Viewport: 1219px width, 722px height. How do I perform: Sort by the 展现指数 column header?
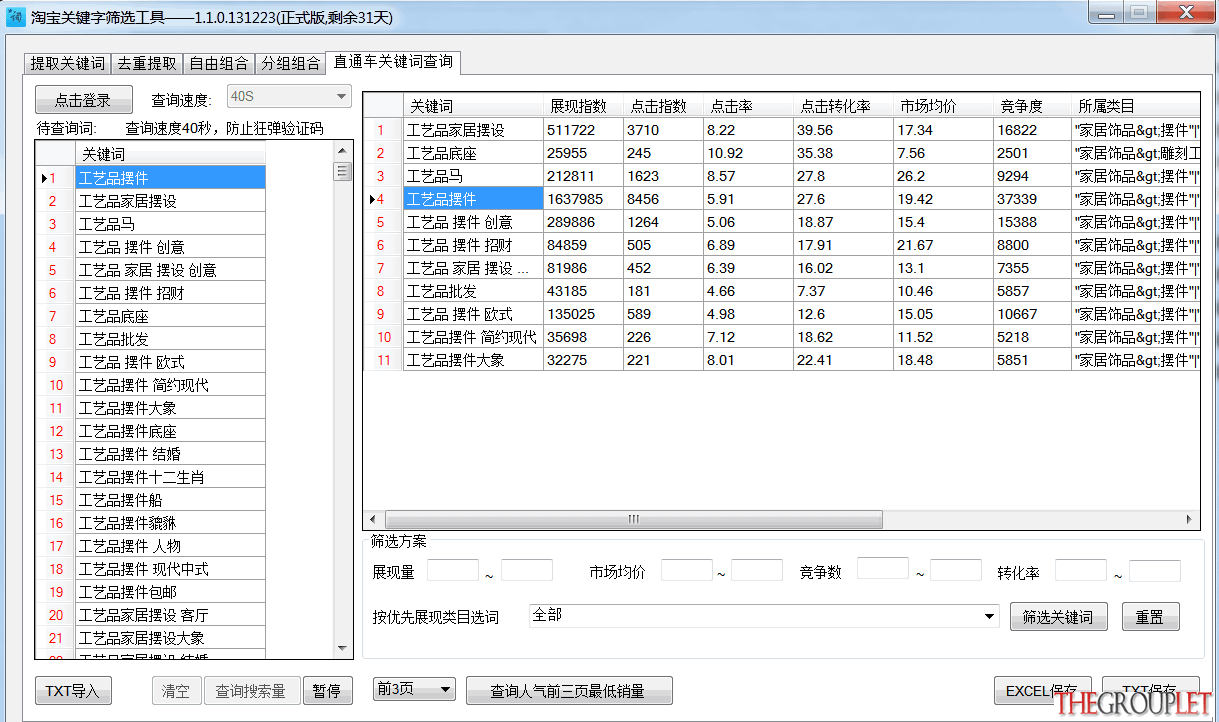pyautogui.click(x=583, y=105)
